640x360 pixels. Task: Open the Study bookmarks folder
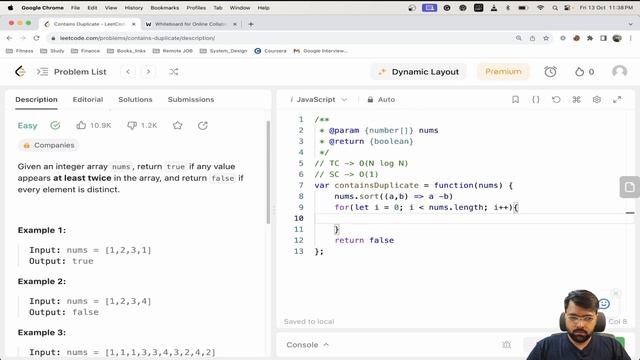52,51
